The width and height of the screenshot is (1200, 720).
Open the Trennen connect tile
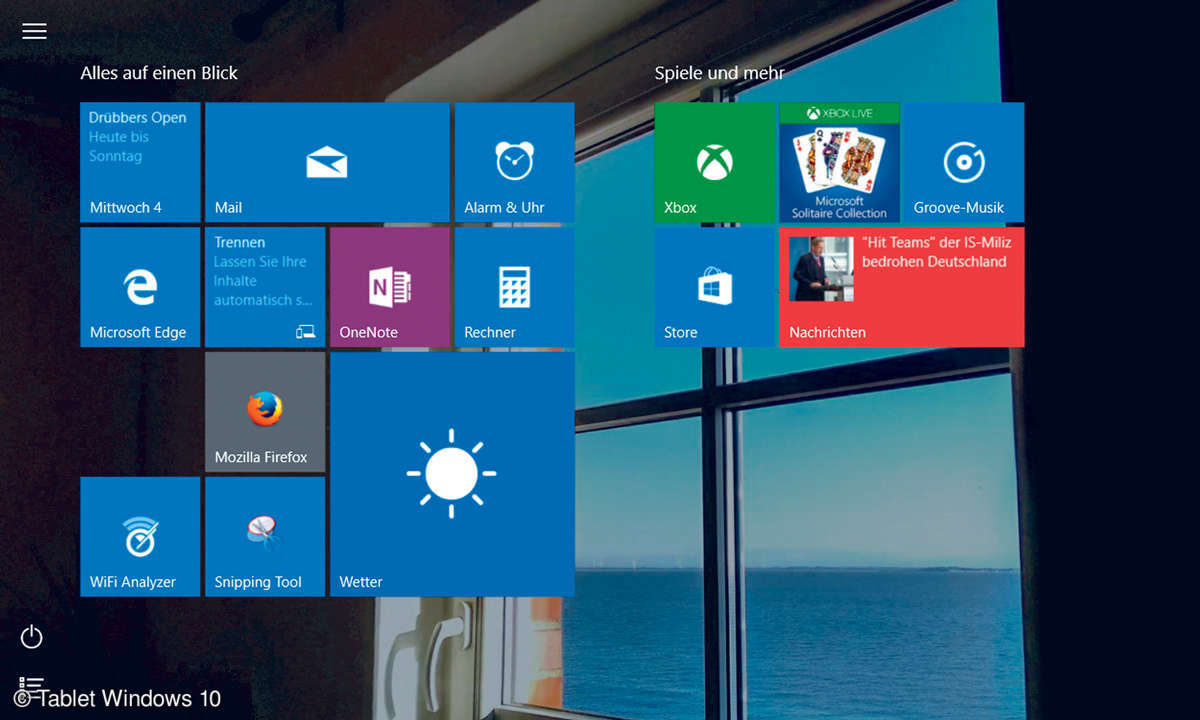click(265, 287)
